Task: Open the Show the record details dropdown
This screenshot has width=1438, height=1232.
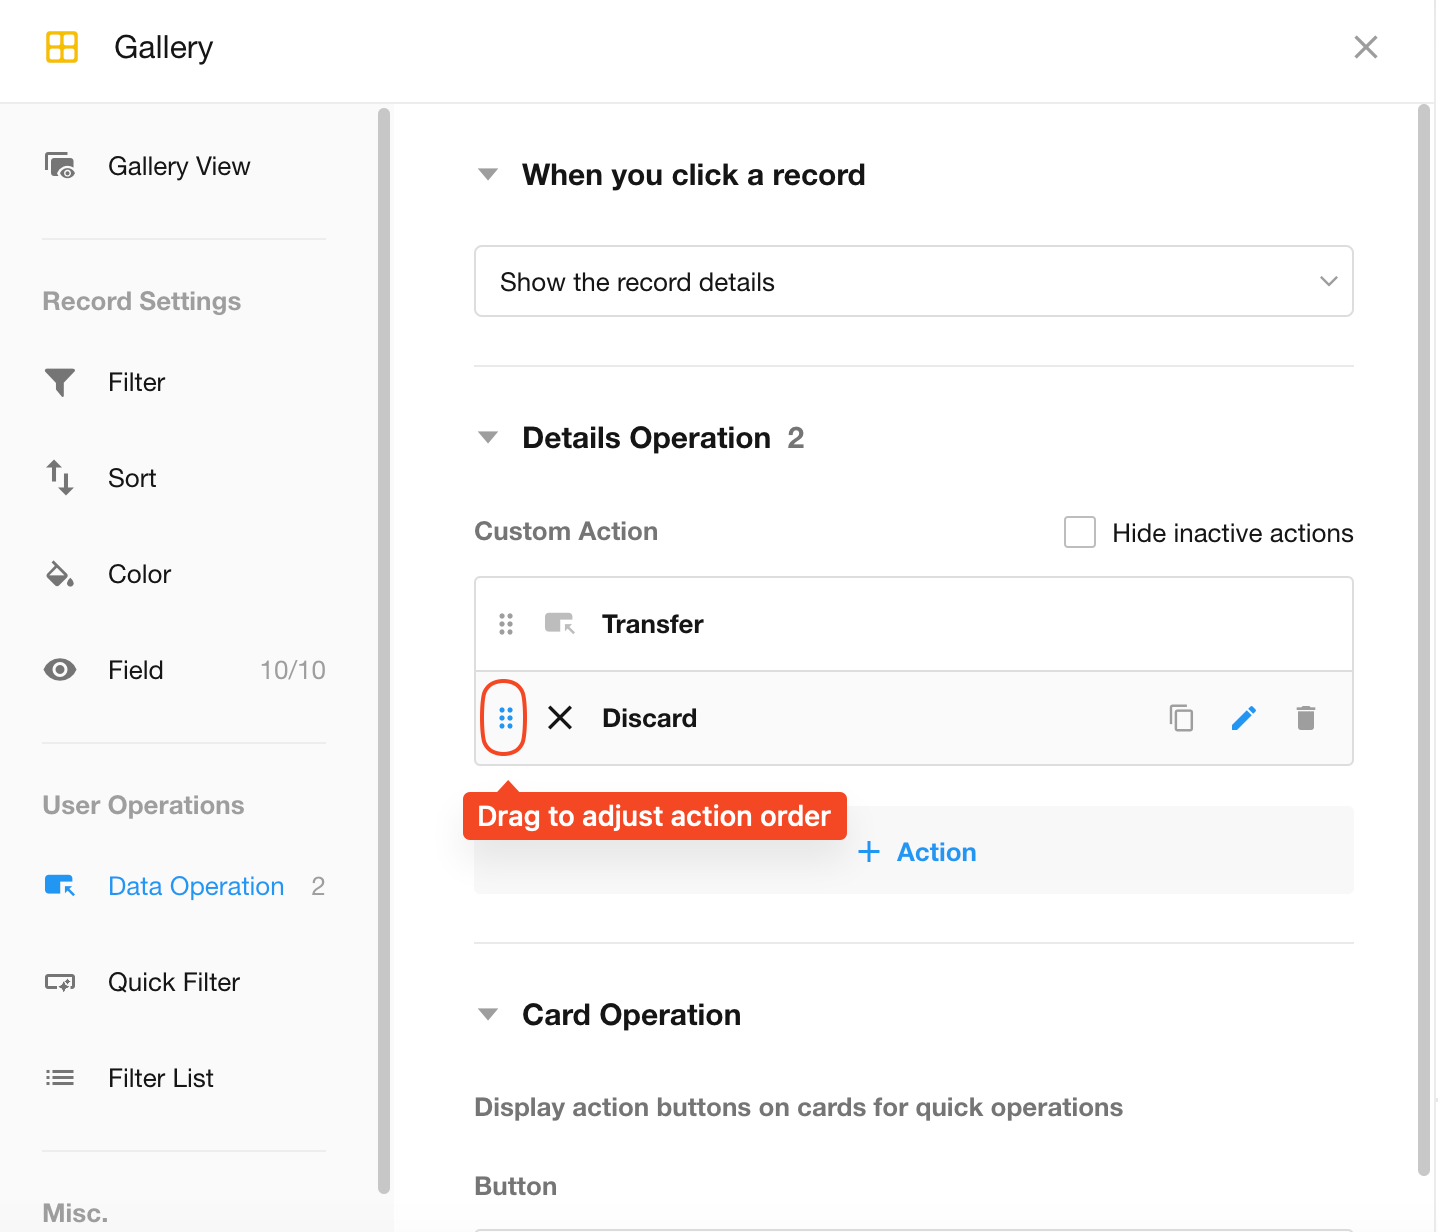Action: (x=913, y=282)
